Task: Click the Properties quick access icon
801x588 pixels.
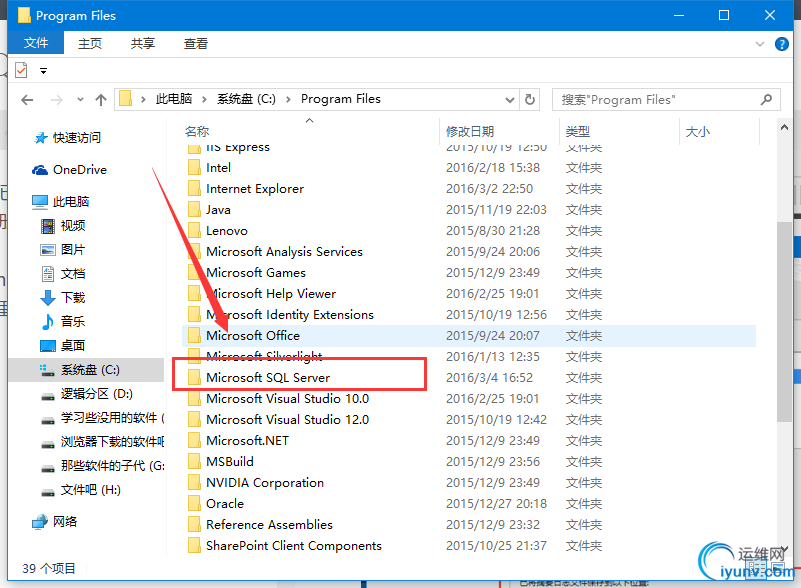Action: (x=21, y=70)
